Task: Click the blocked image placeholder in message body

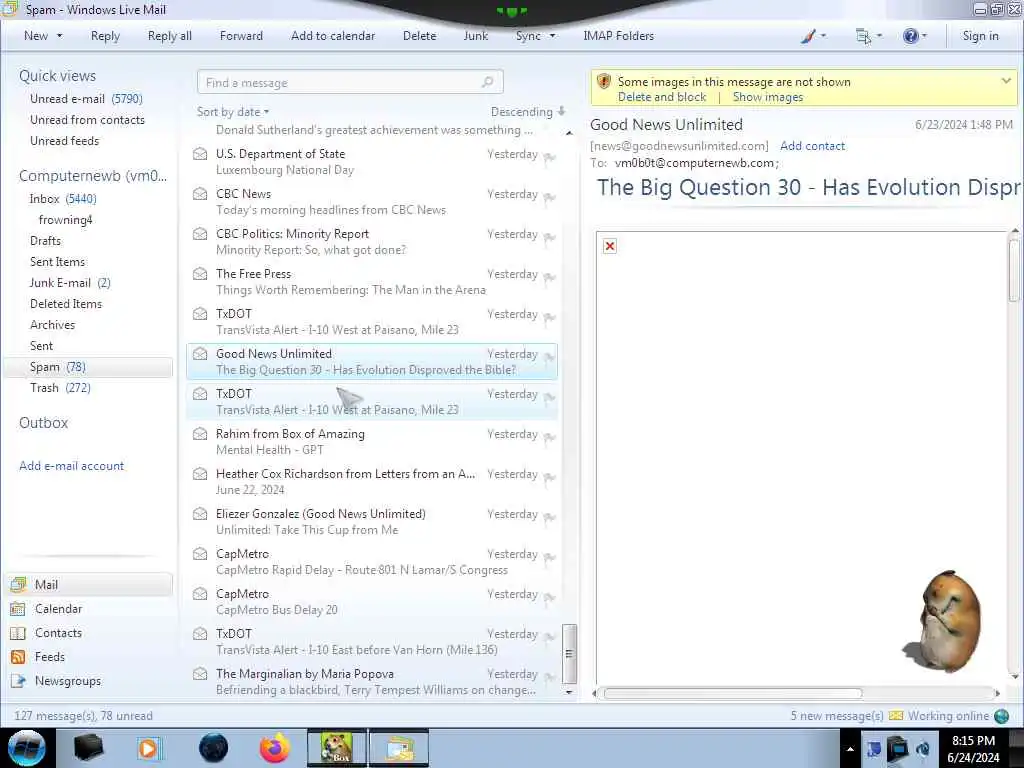Action: click(609, 246)
